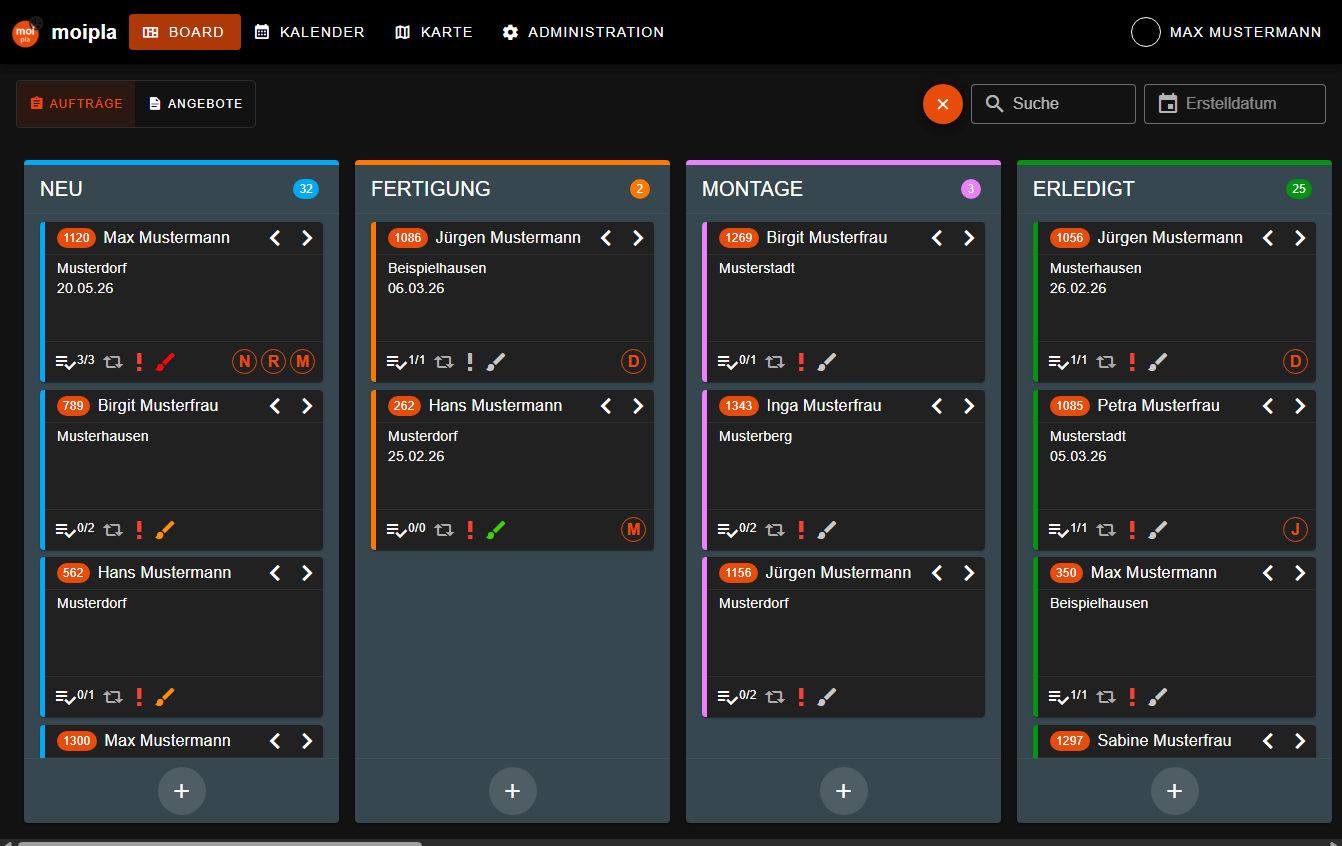
Task: Click the brush icon on card 1086
Action: coord(496,362)
